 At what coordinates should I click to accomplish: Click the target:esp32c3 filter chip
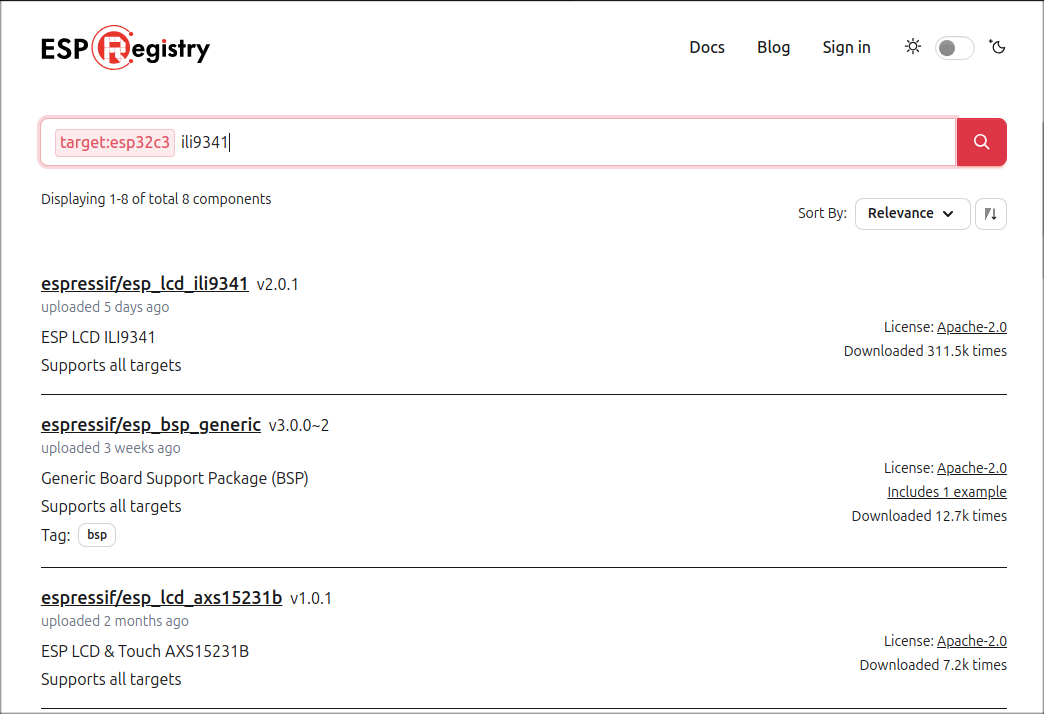pos(114,142)
